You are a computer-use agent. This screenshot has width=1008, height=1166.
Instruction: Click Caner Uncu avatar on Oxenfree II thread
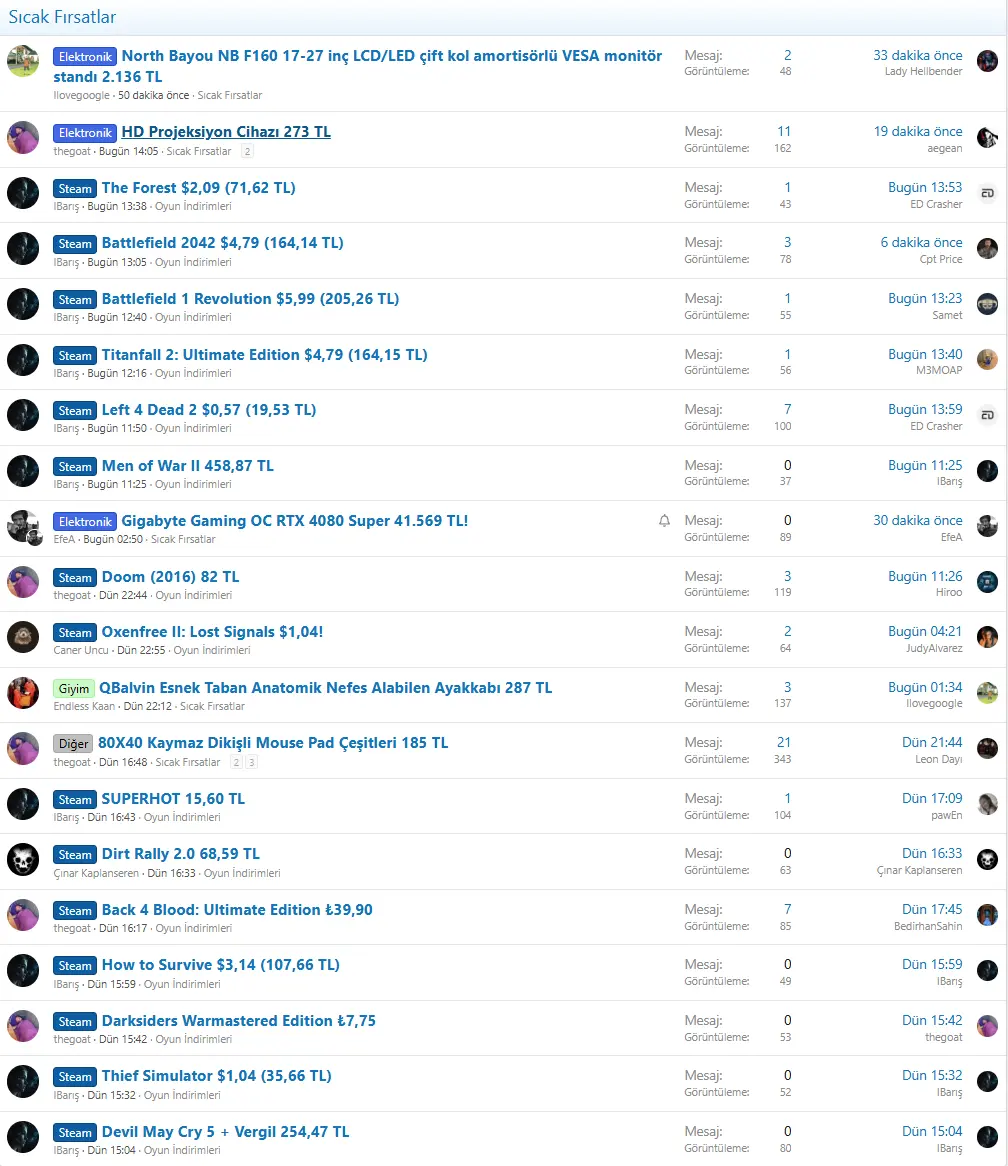[23, 637]
